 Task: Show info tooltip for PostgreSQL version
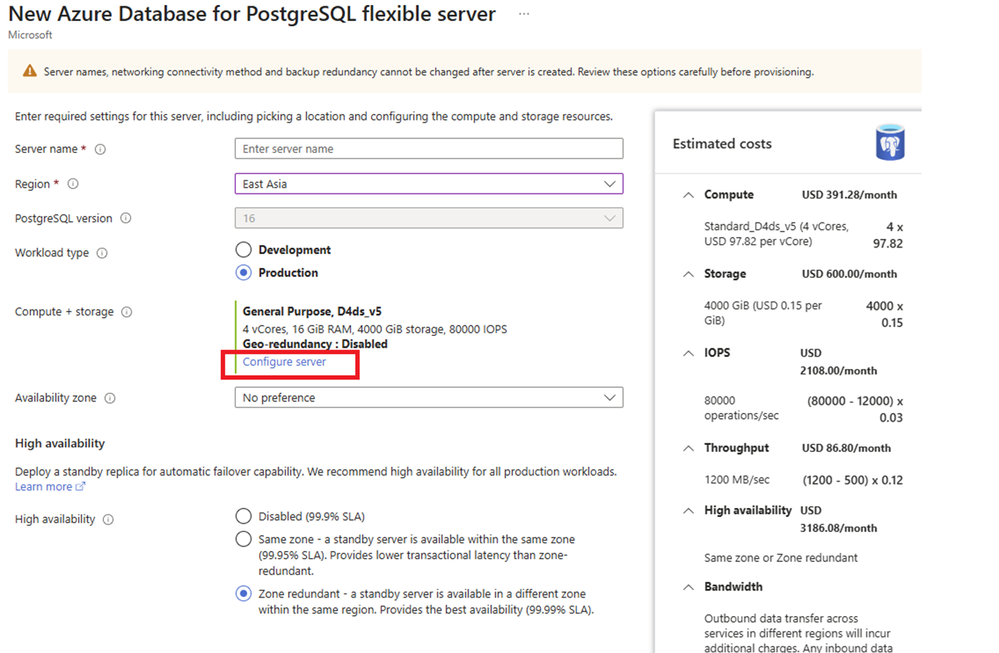(126, 219)
